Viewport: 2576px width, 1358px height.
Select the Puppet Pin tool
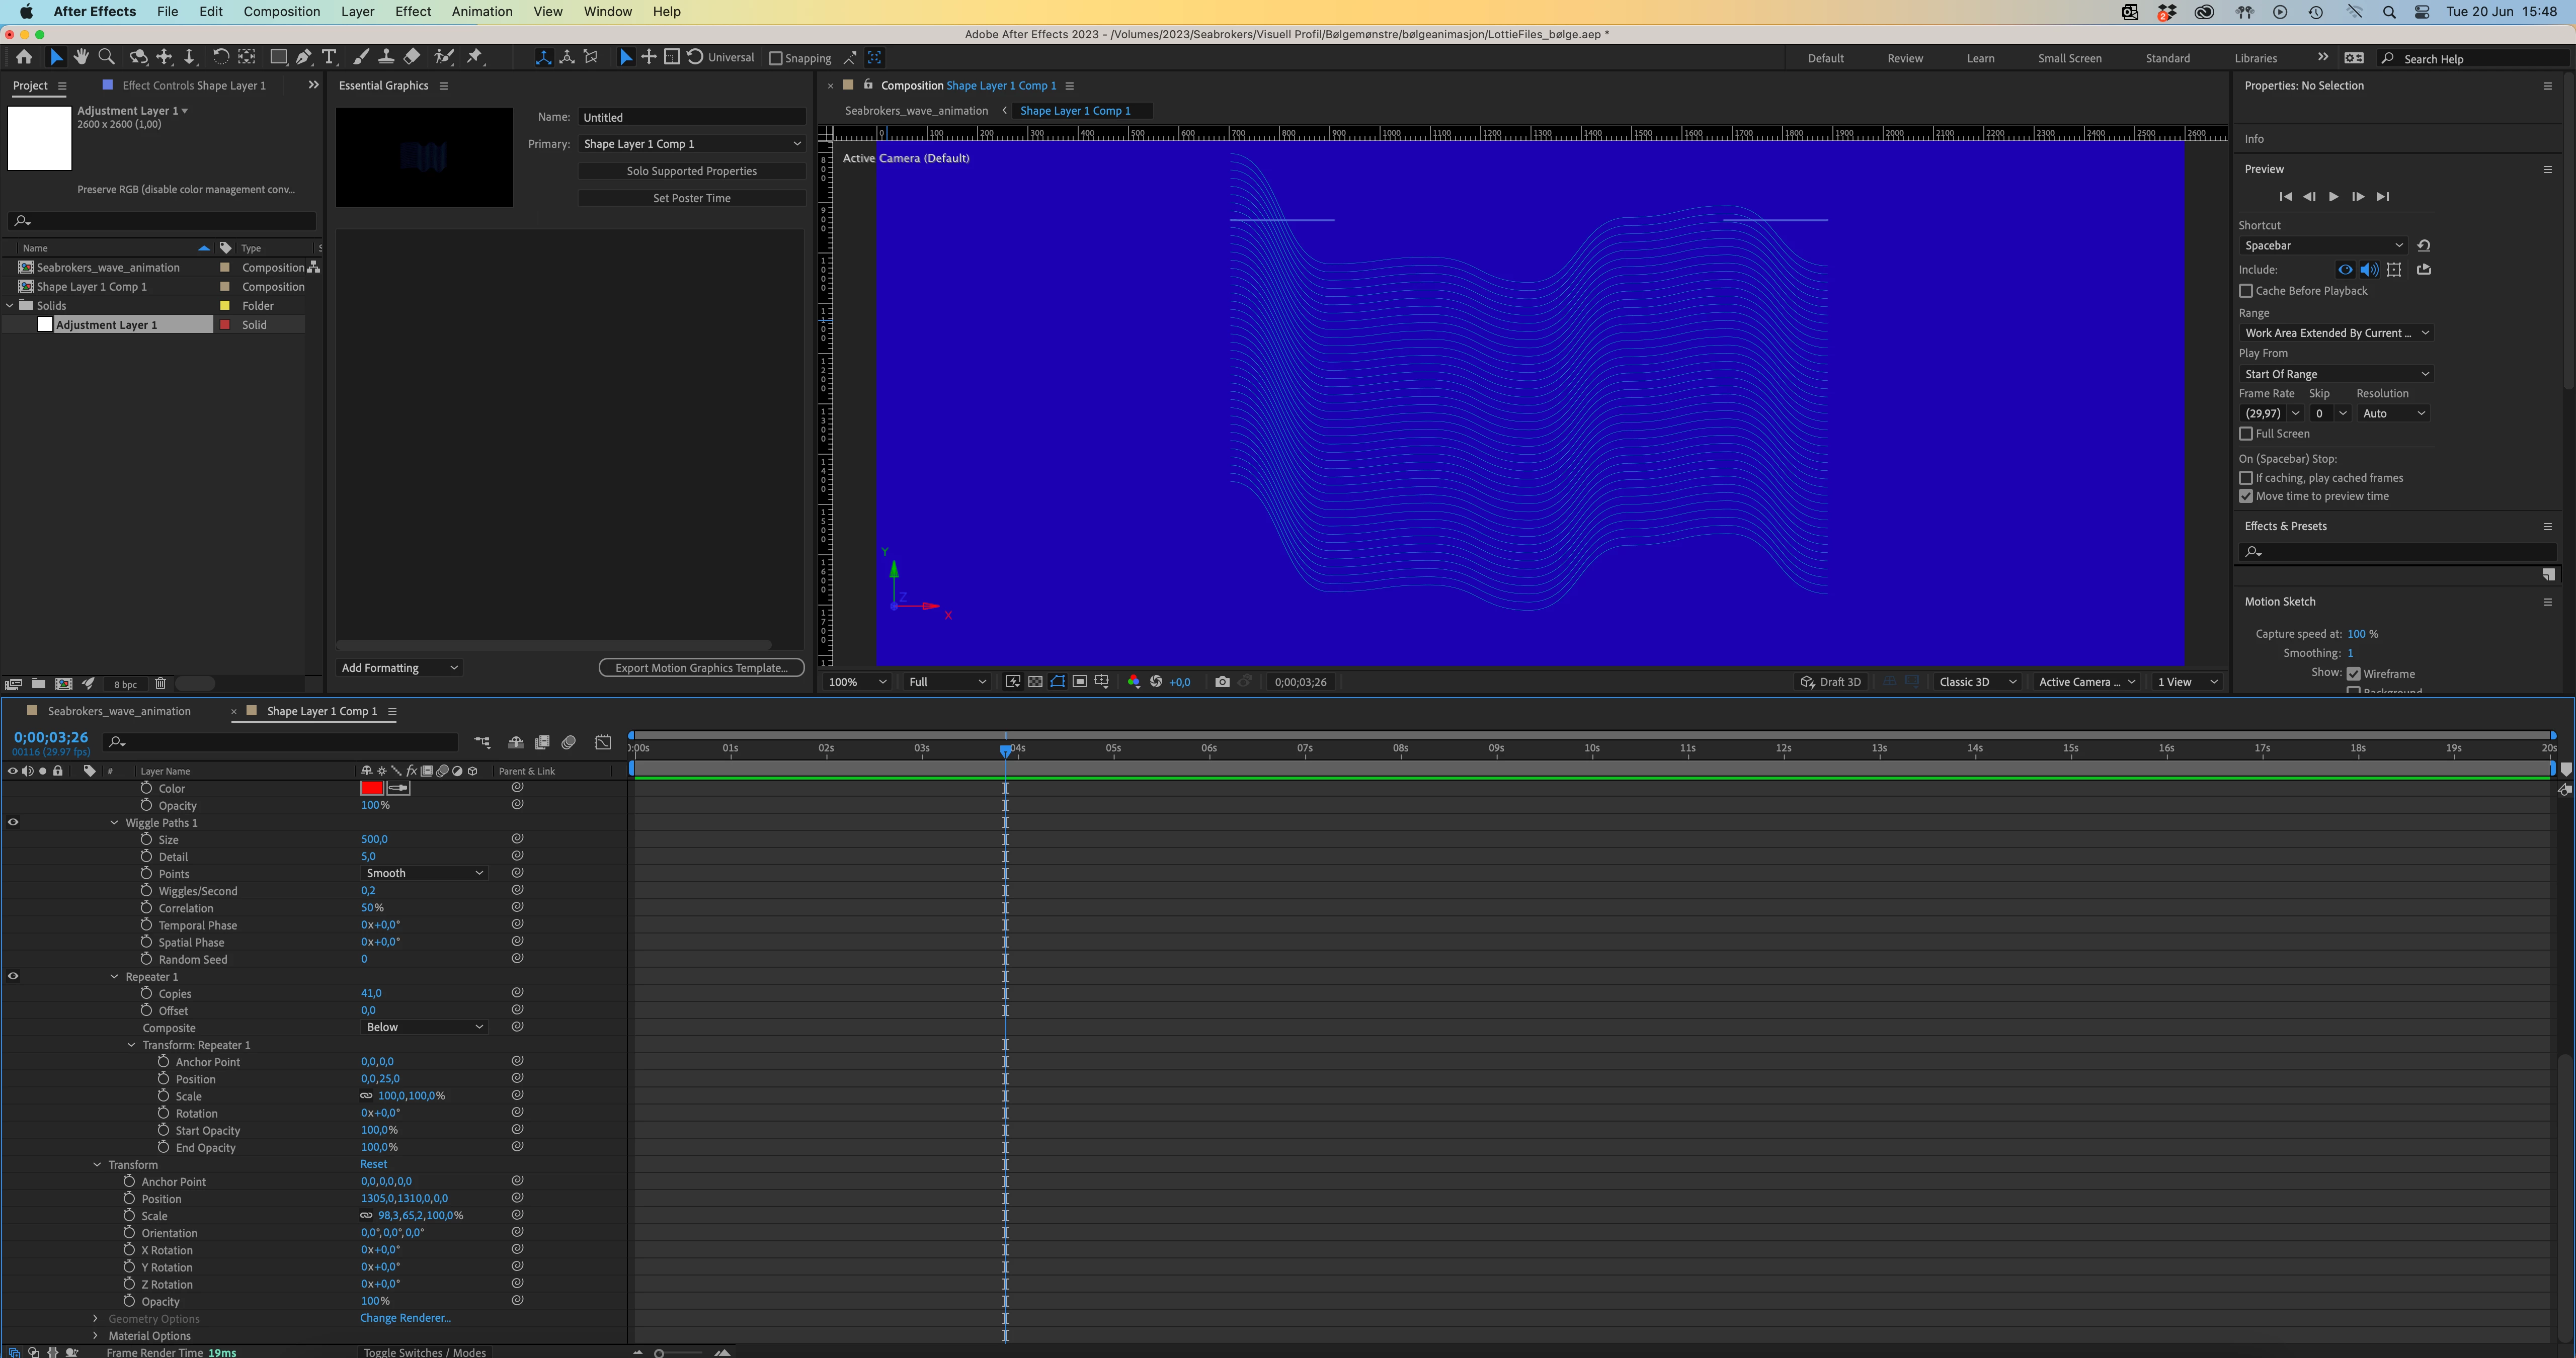click(475, 57)
